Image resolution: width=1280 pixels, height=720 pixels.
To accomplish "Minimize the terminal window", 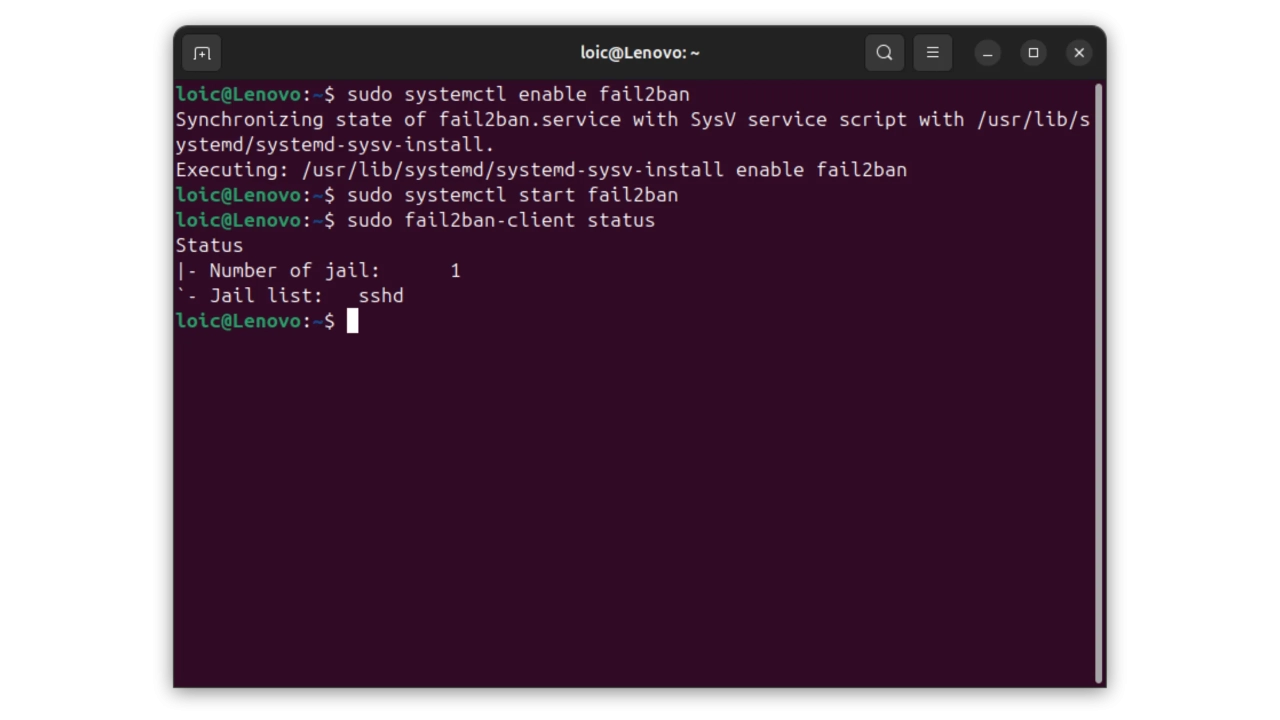I will (x=987, y=53).
